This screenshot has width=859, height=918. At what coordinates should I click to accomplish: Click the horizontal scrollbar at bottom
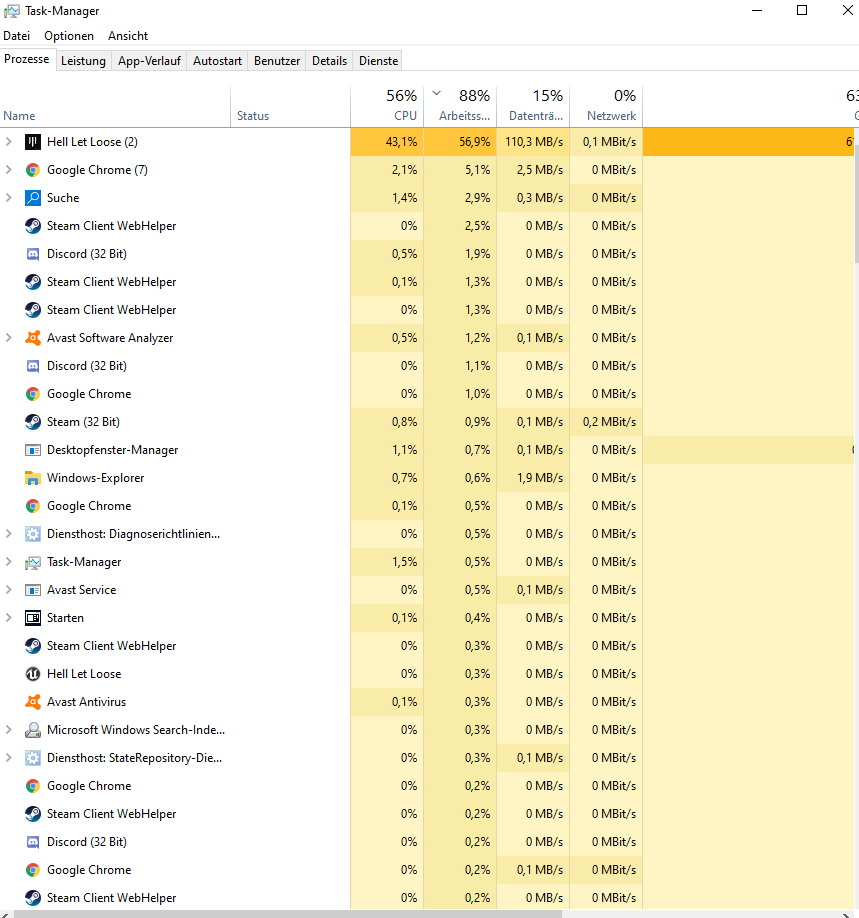(288, 914)
